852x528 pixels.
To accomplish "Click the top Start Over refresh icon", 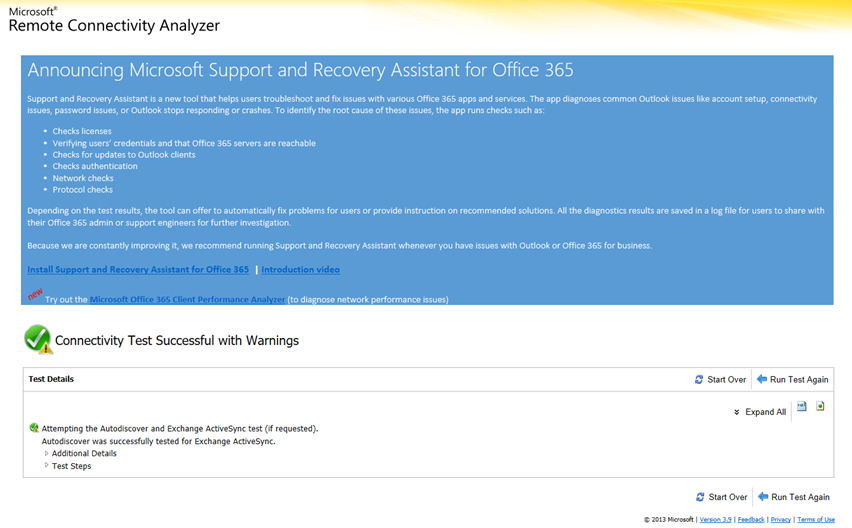I will (699, 380).
